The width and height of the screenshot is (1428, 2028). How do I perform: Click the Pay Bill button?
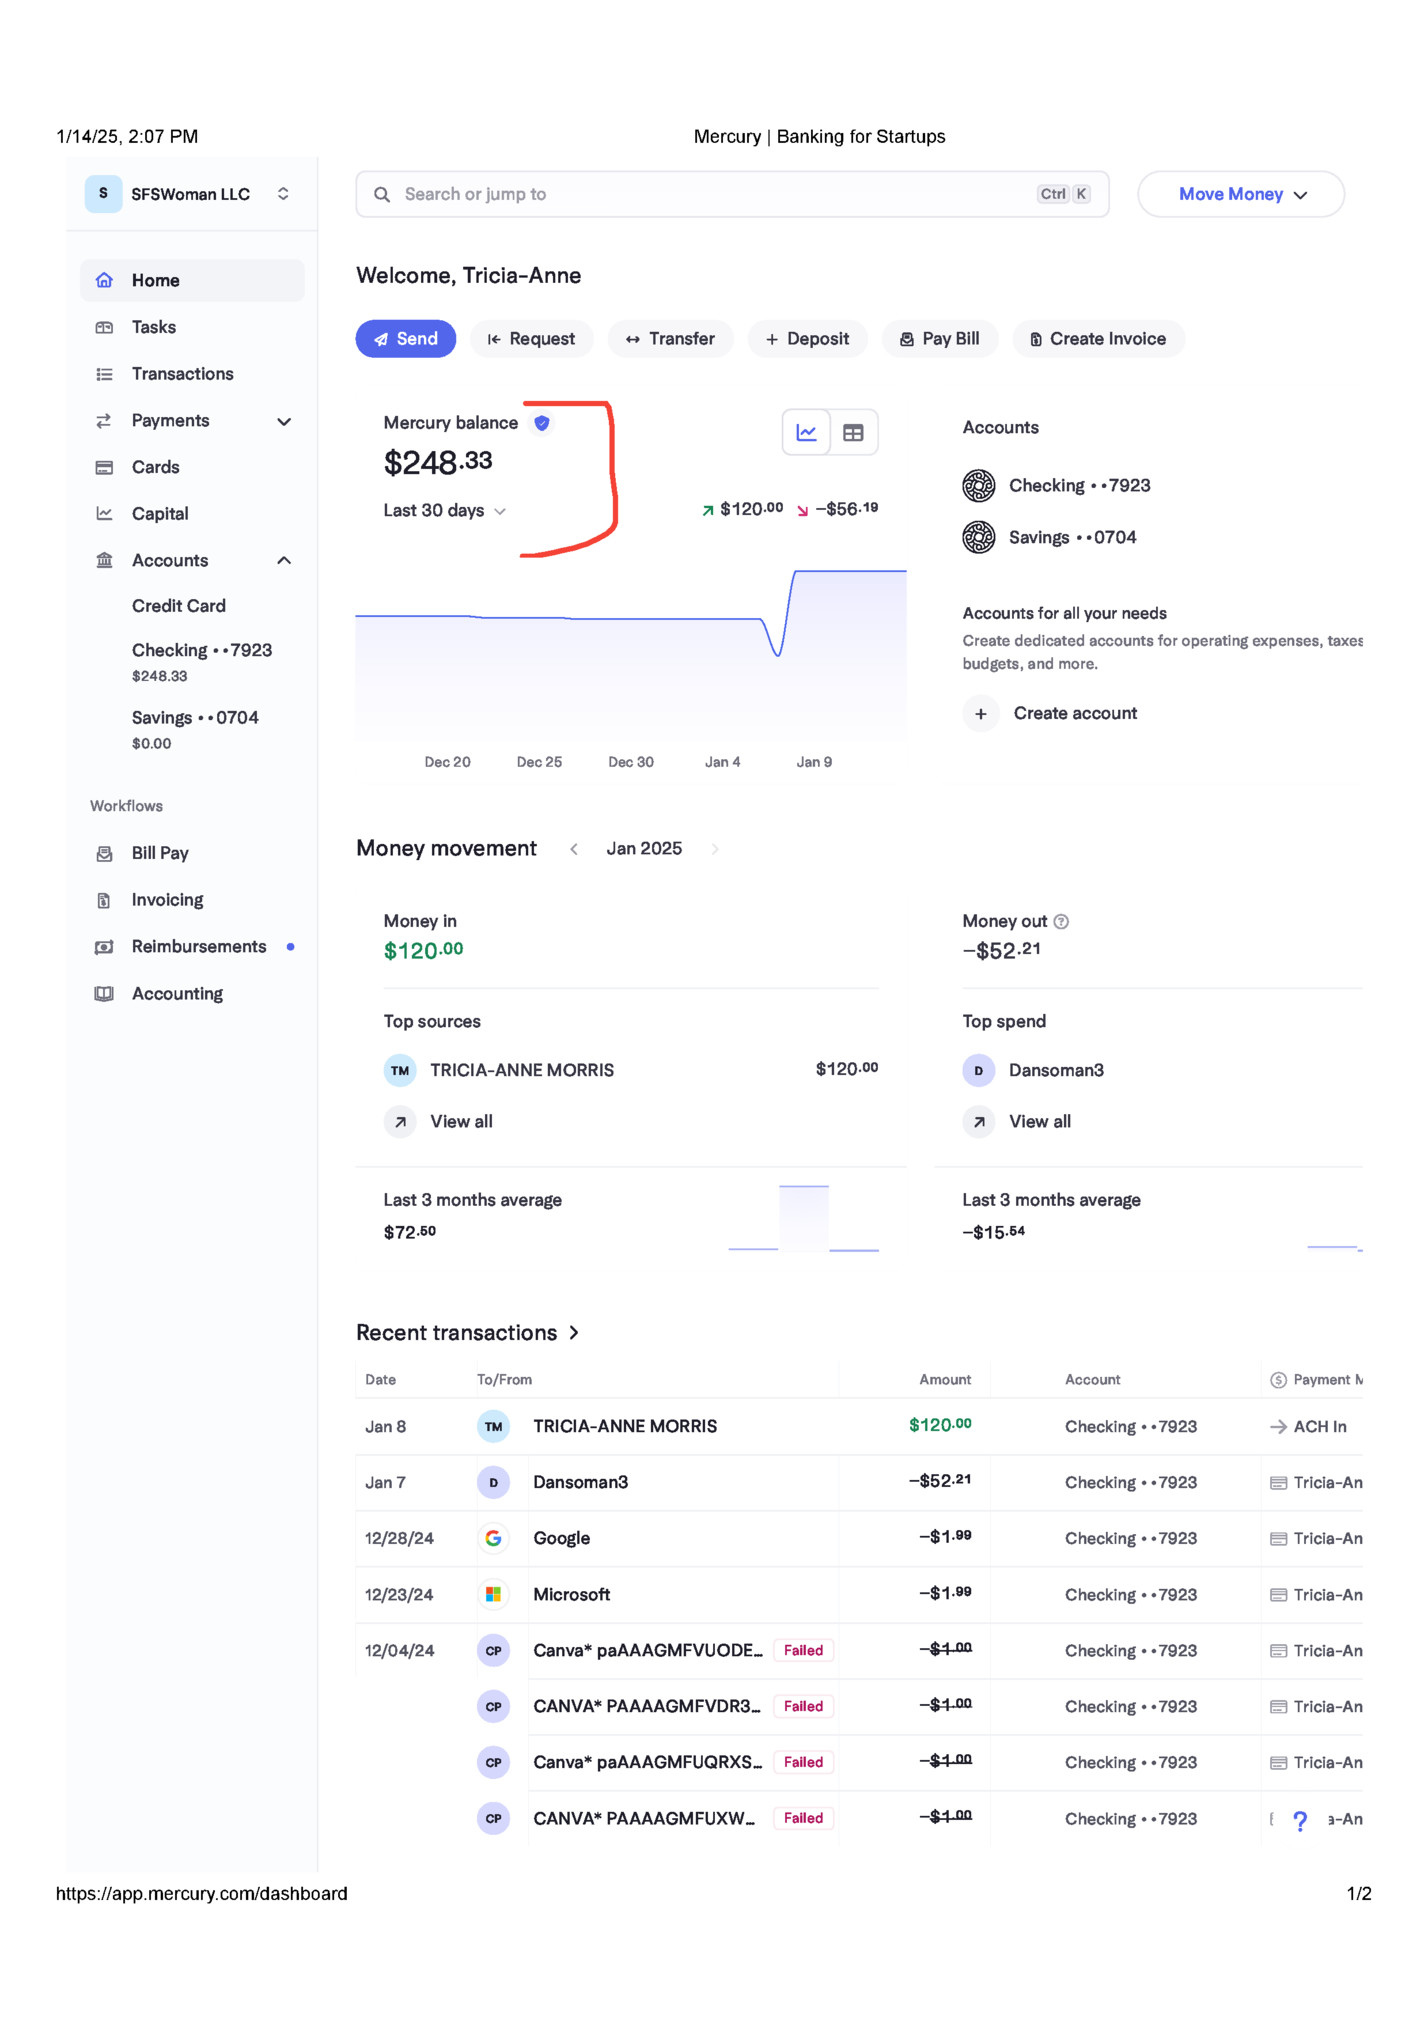(939, 339)
